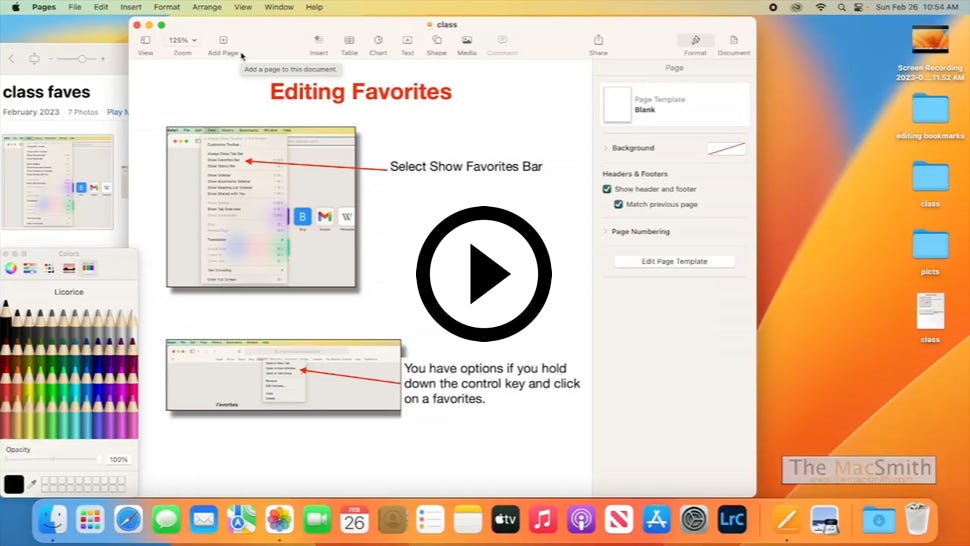Screen dimensions: 970x546
Task: Open System Settings from the Dock
Action: [694, 520]
